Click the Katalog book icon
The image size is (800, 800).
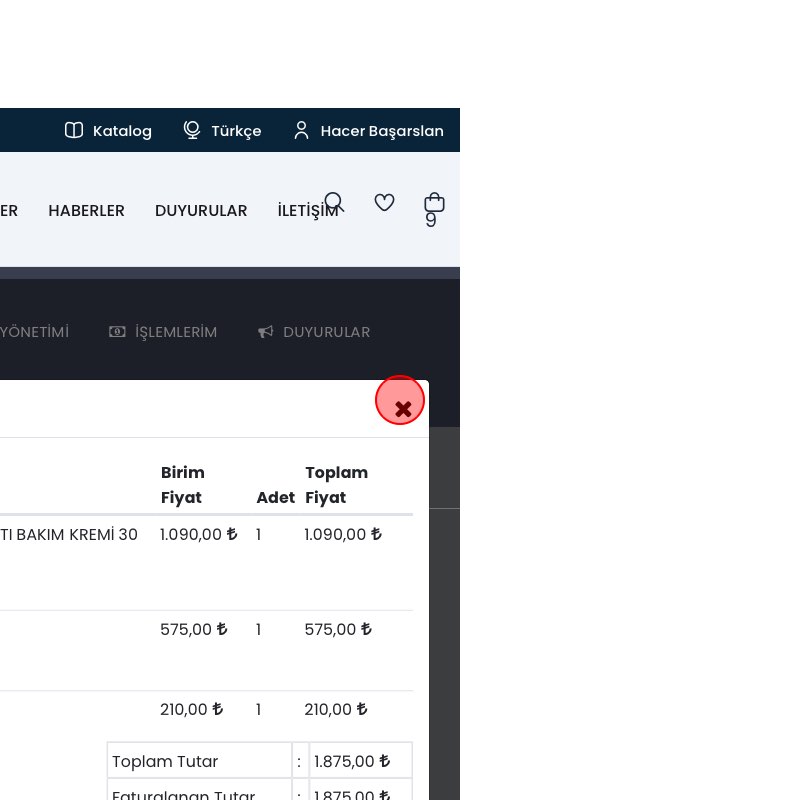pyautogui.click(x=74, y=131)
